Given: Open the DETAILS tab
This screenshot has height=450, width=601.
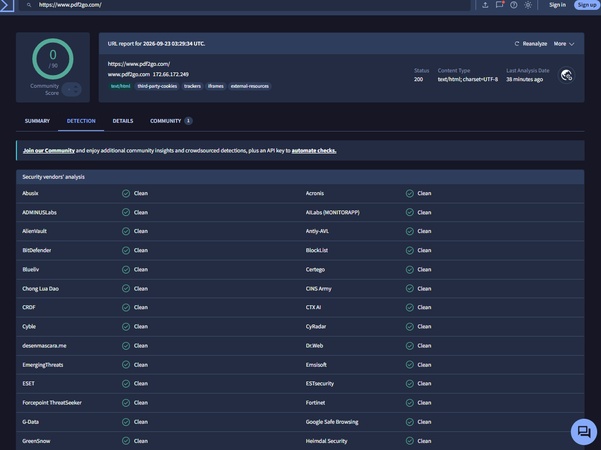Looking at the screenshot, I should (x=123, y=121).
